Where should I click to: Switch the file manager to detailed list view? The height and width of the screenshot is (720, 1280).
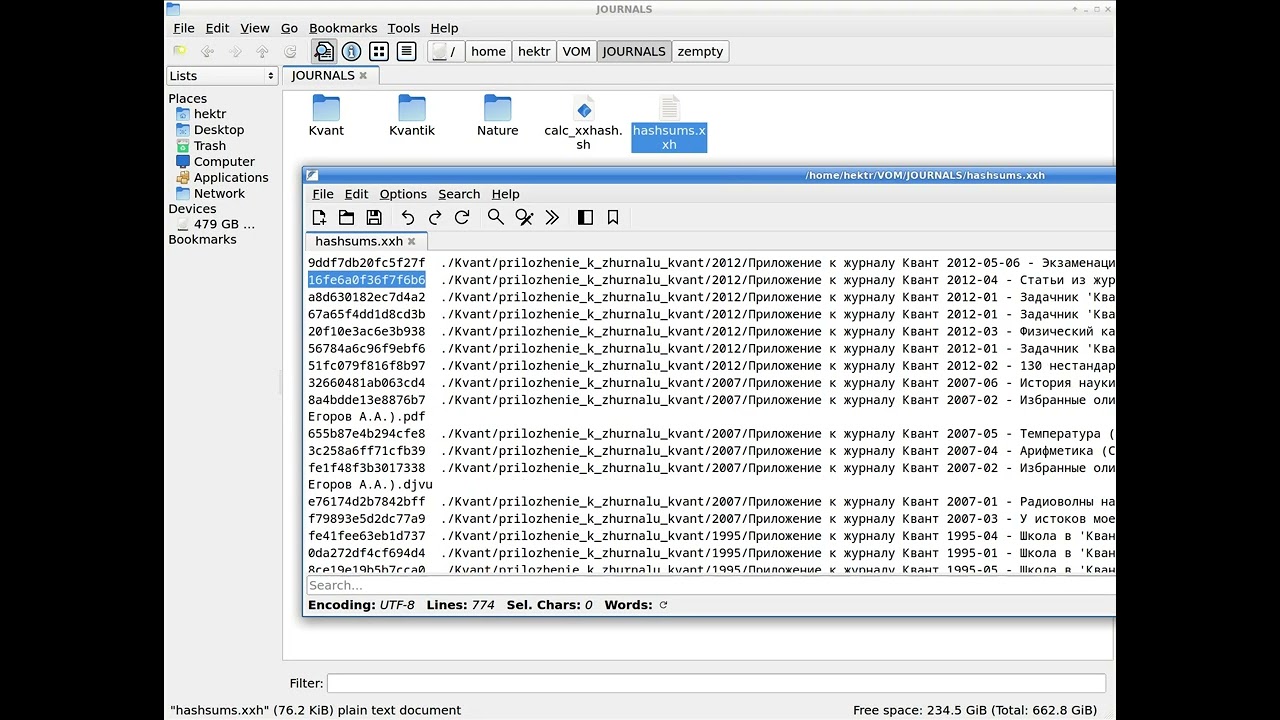406,51
